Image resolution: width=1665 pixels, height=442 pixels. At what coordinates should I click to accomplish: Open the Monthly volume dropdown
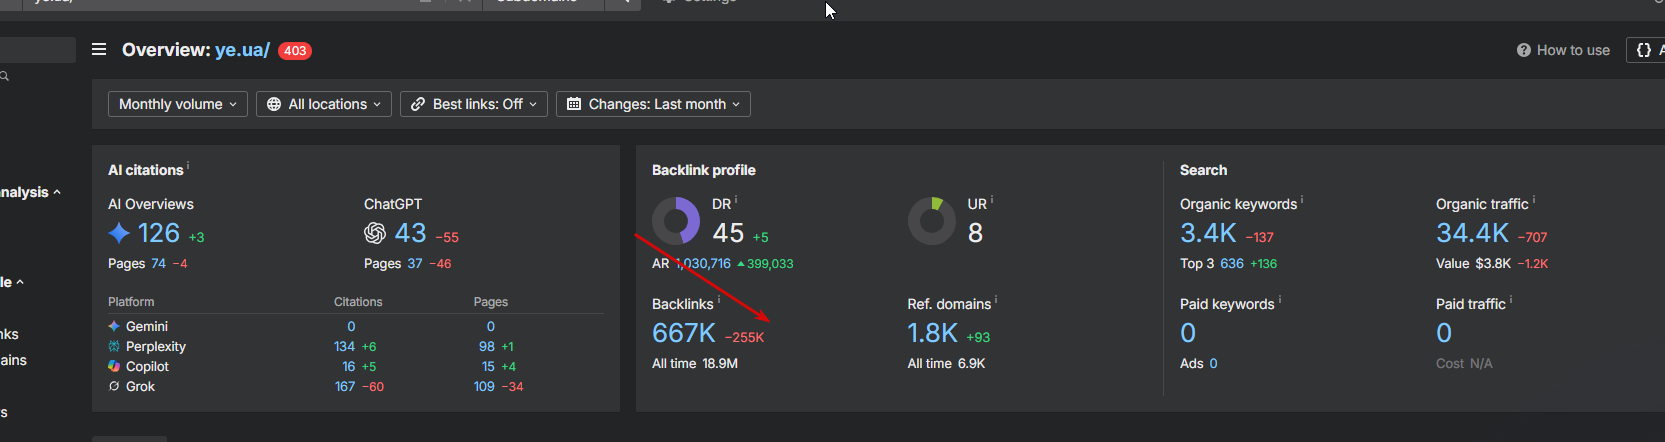tap(178, 104)
